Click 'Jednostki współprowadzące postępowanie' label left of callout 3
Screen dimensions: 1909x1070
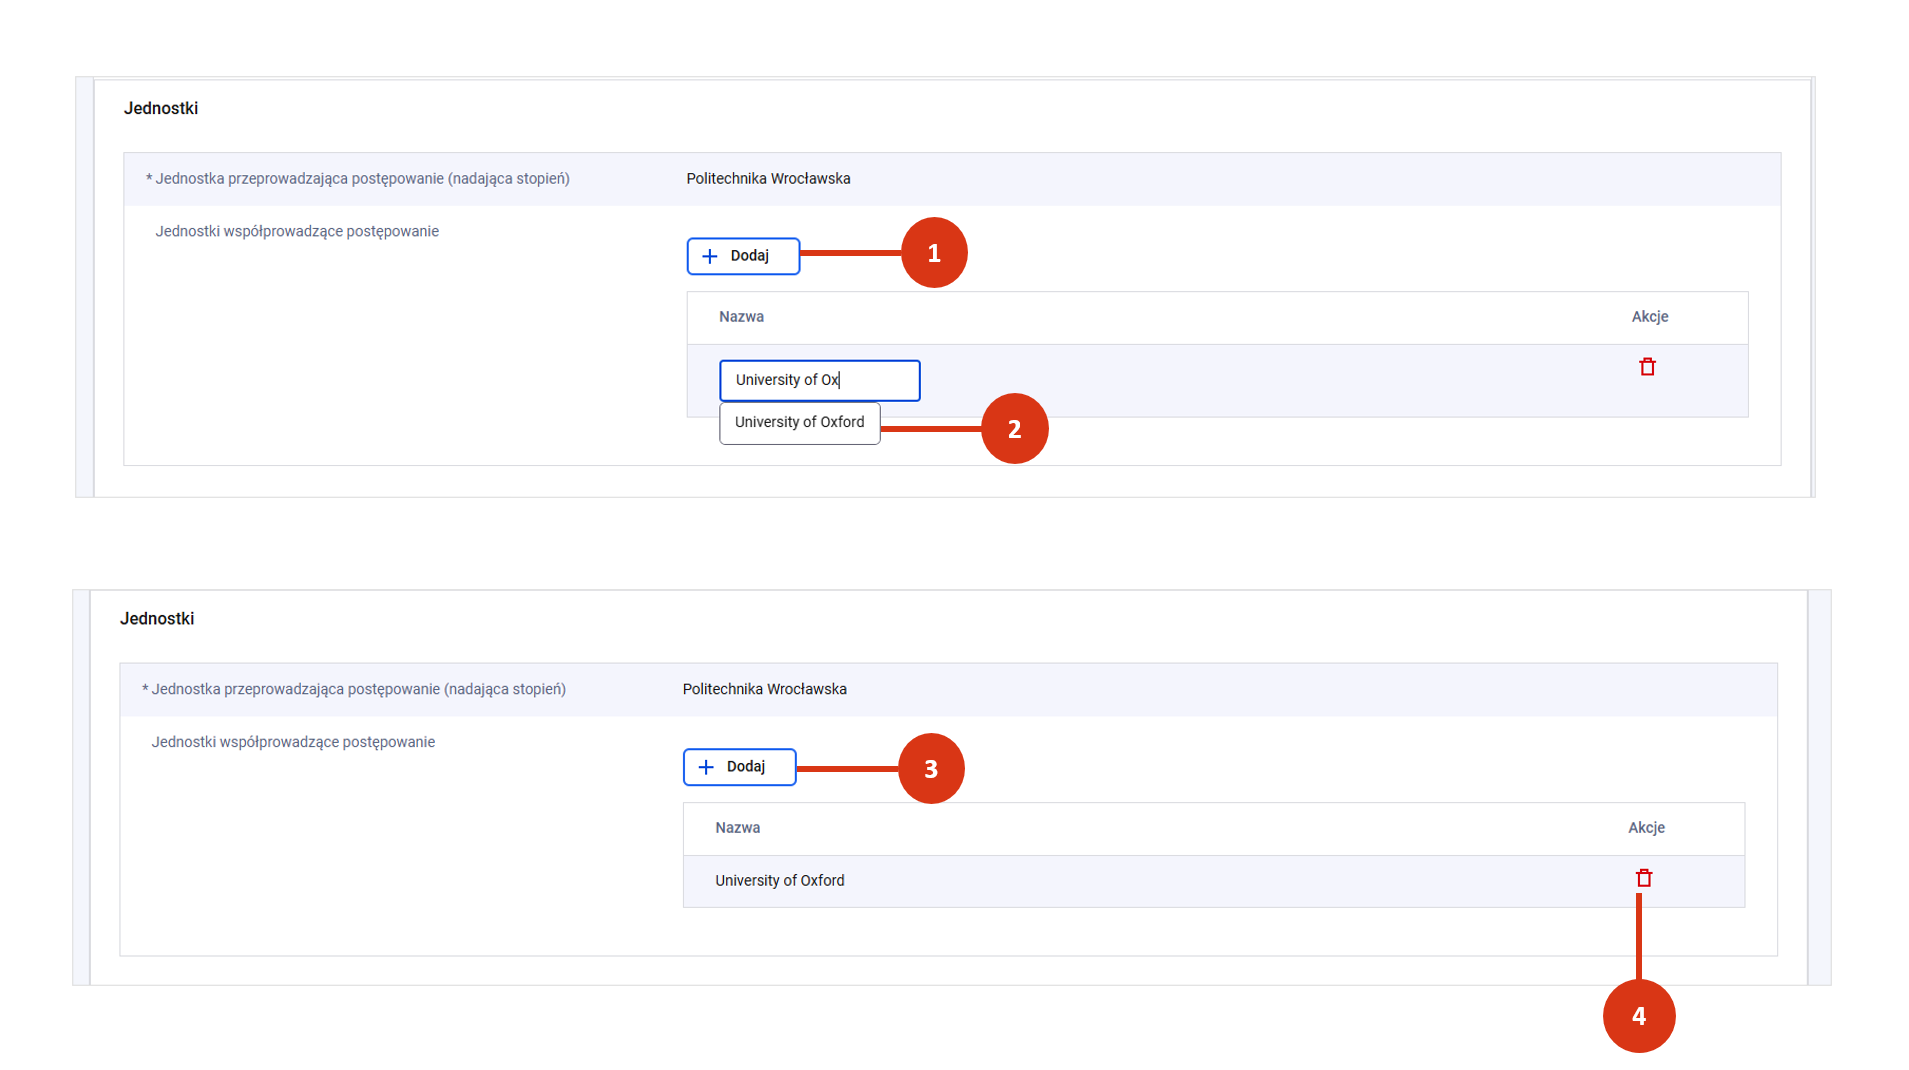tap(293, 742)
